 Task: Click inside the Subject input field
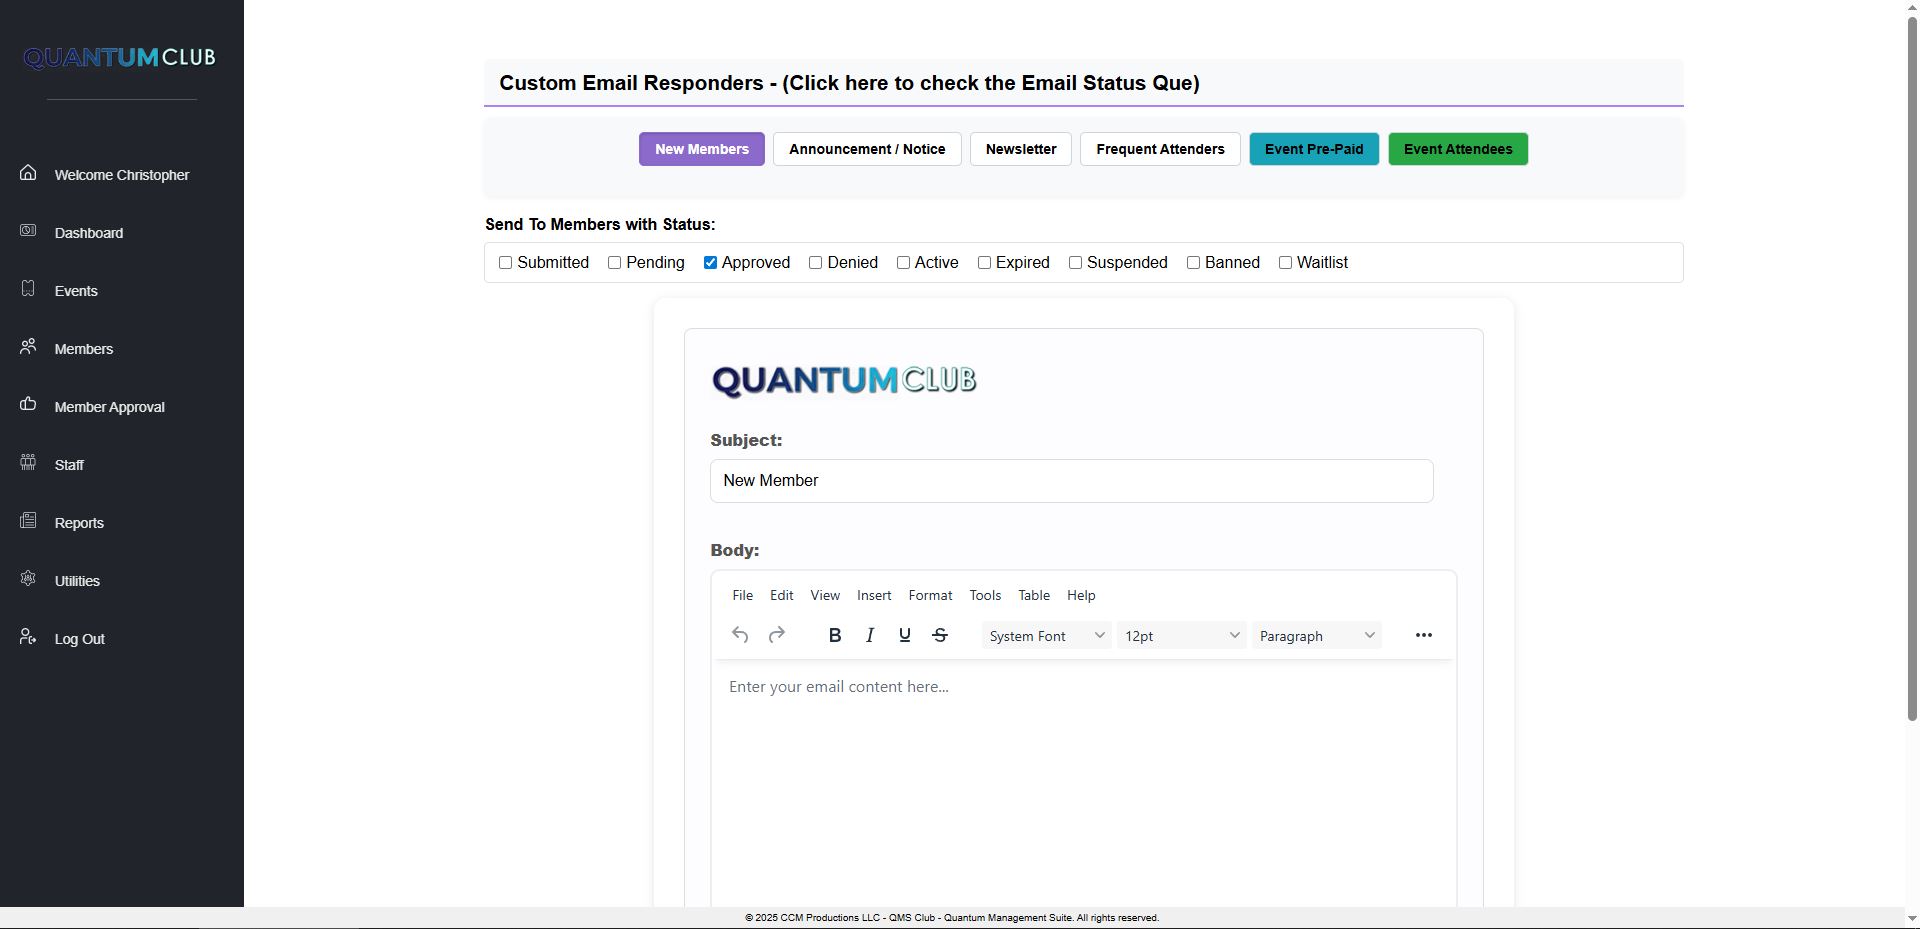coord(1071,481)
